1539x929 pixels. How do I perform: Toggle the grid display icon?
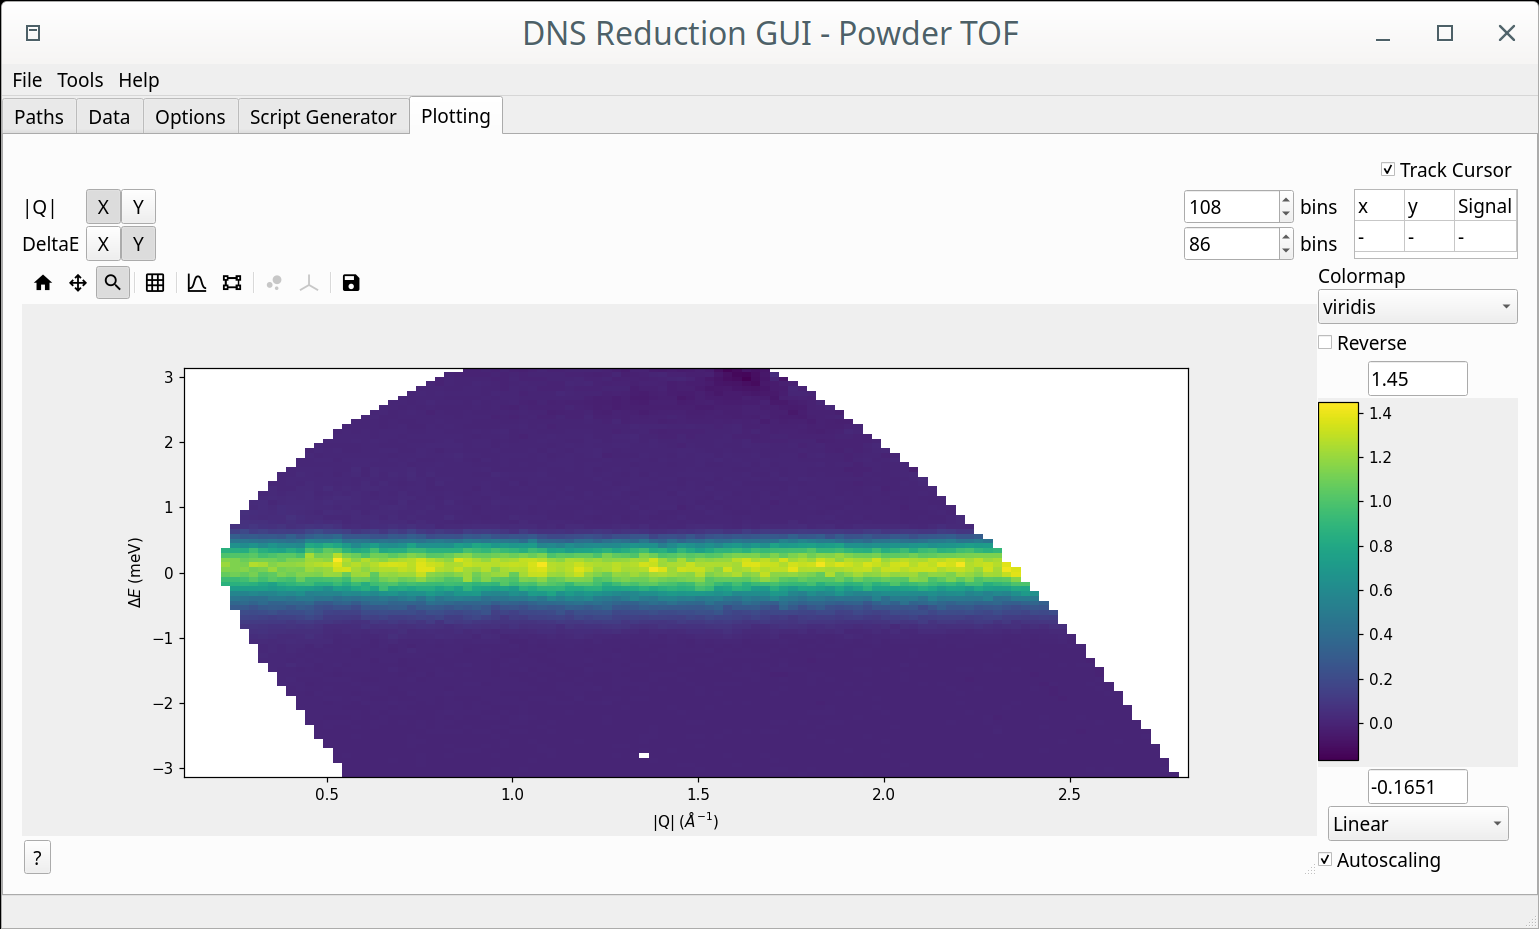tap(155, 283)
